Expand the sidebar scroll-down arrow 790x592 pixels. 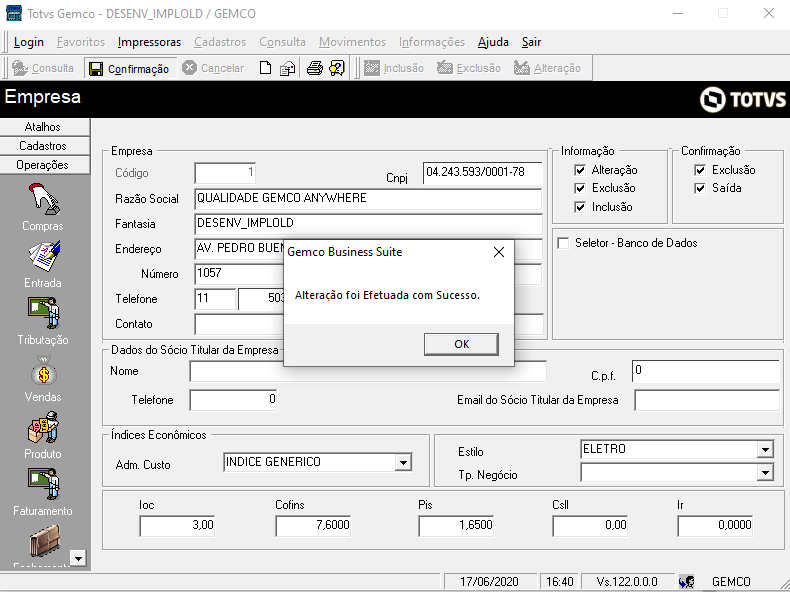pos(78,558)
